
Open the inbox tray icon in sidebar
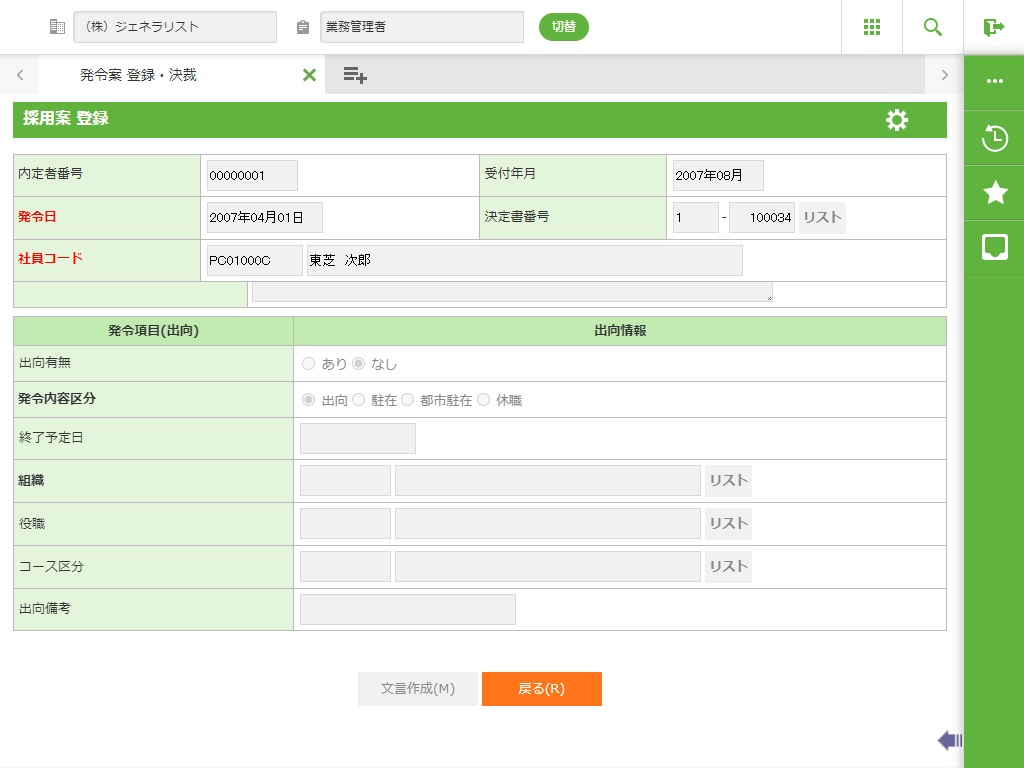(995, 247)
